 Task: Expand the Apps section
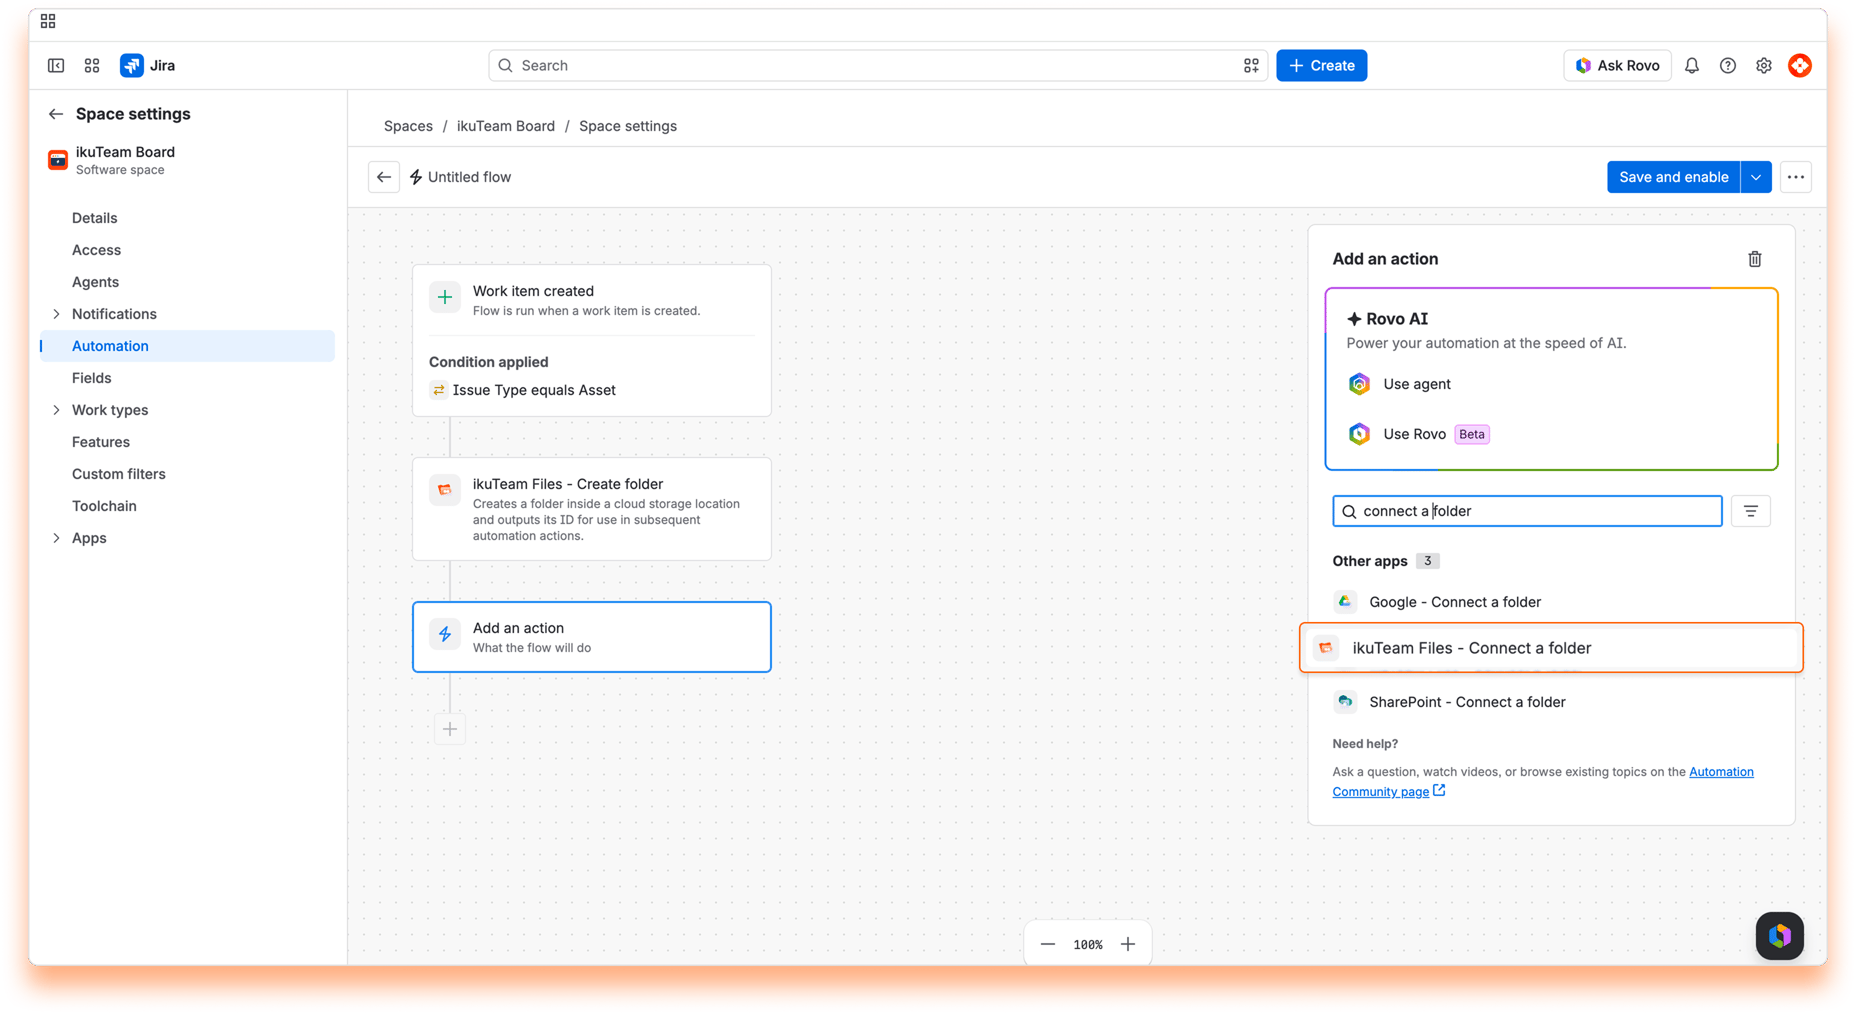tap(56, 538)
